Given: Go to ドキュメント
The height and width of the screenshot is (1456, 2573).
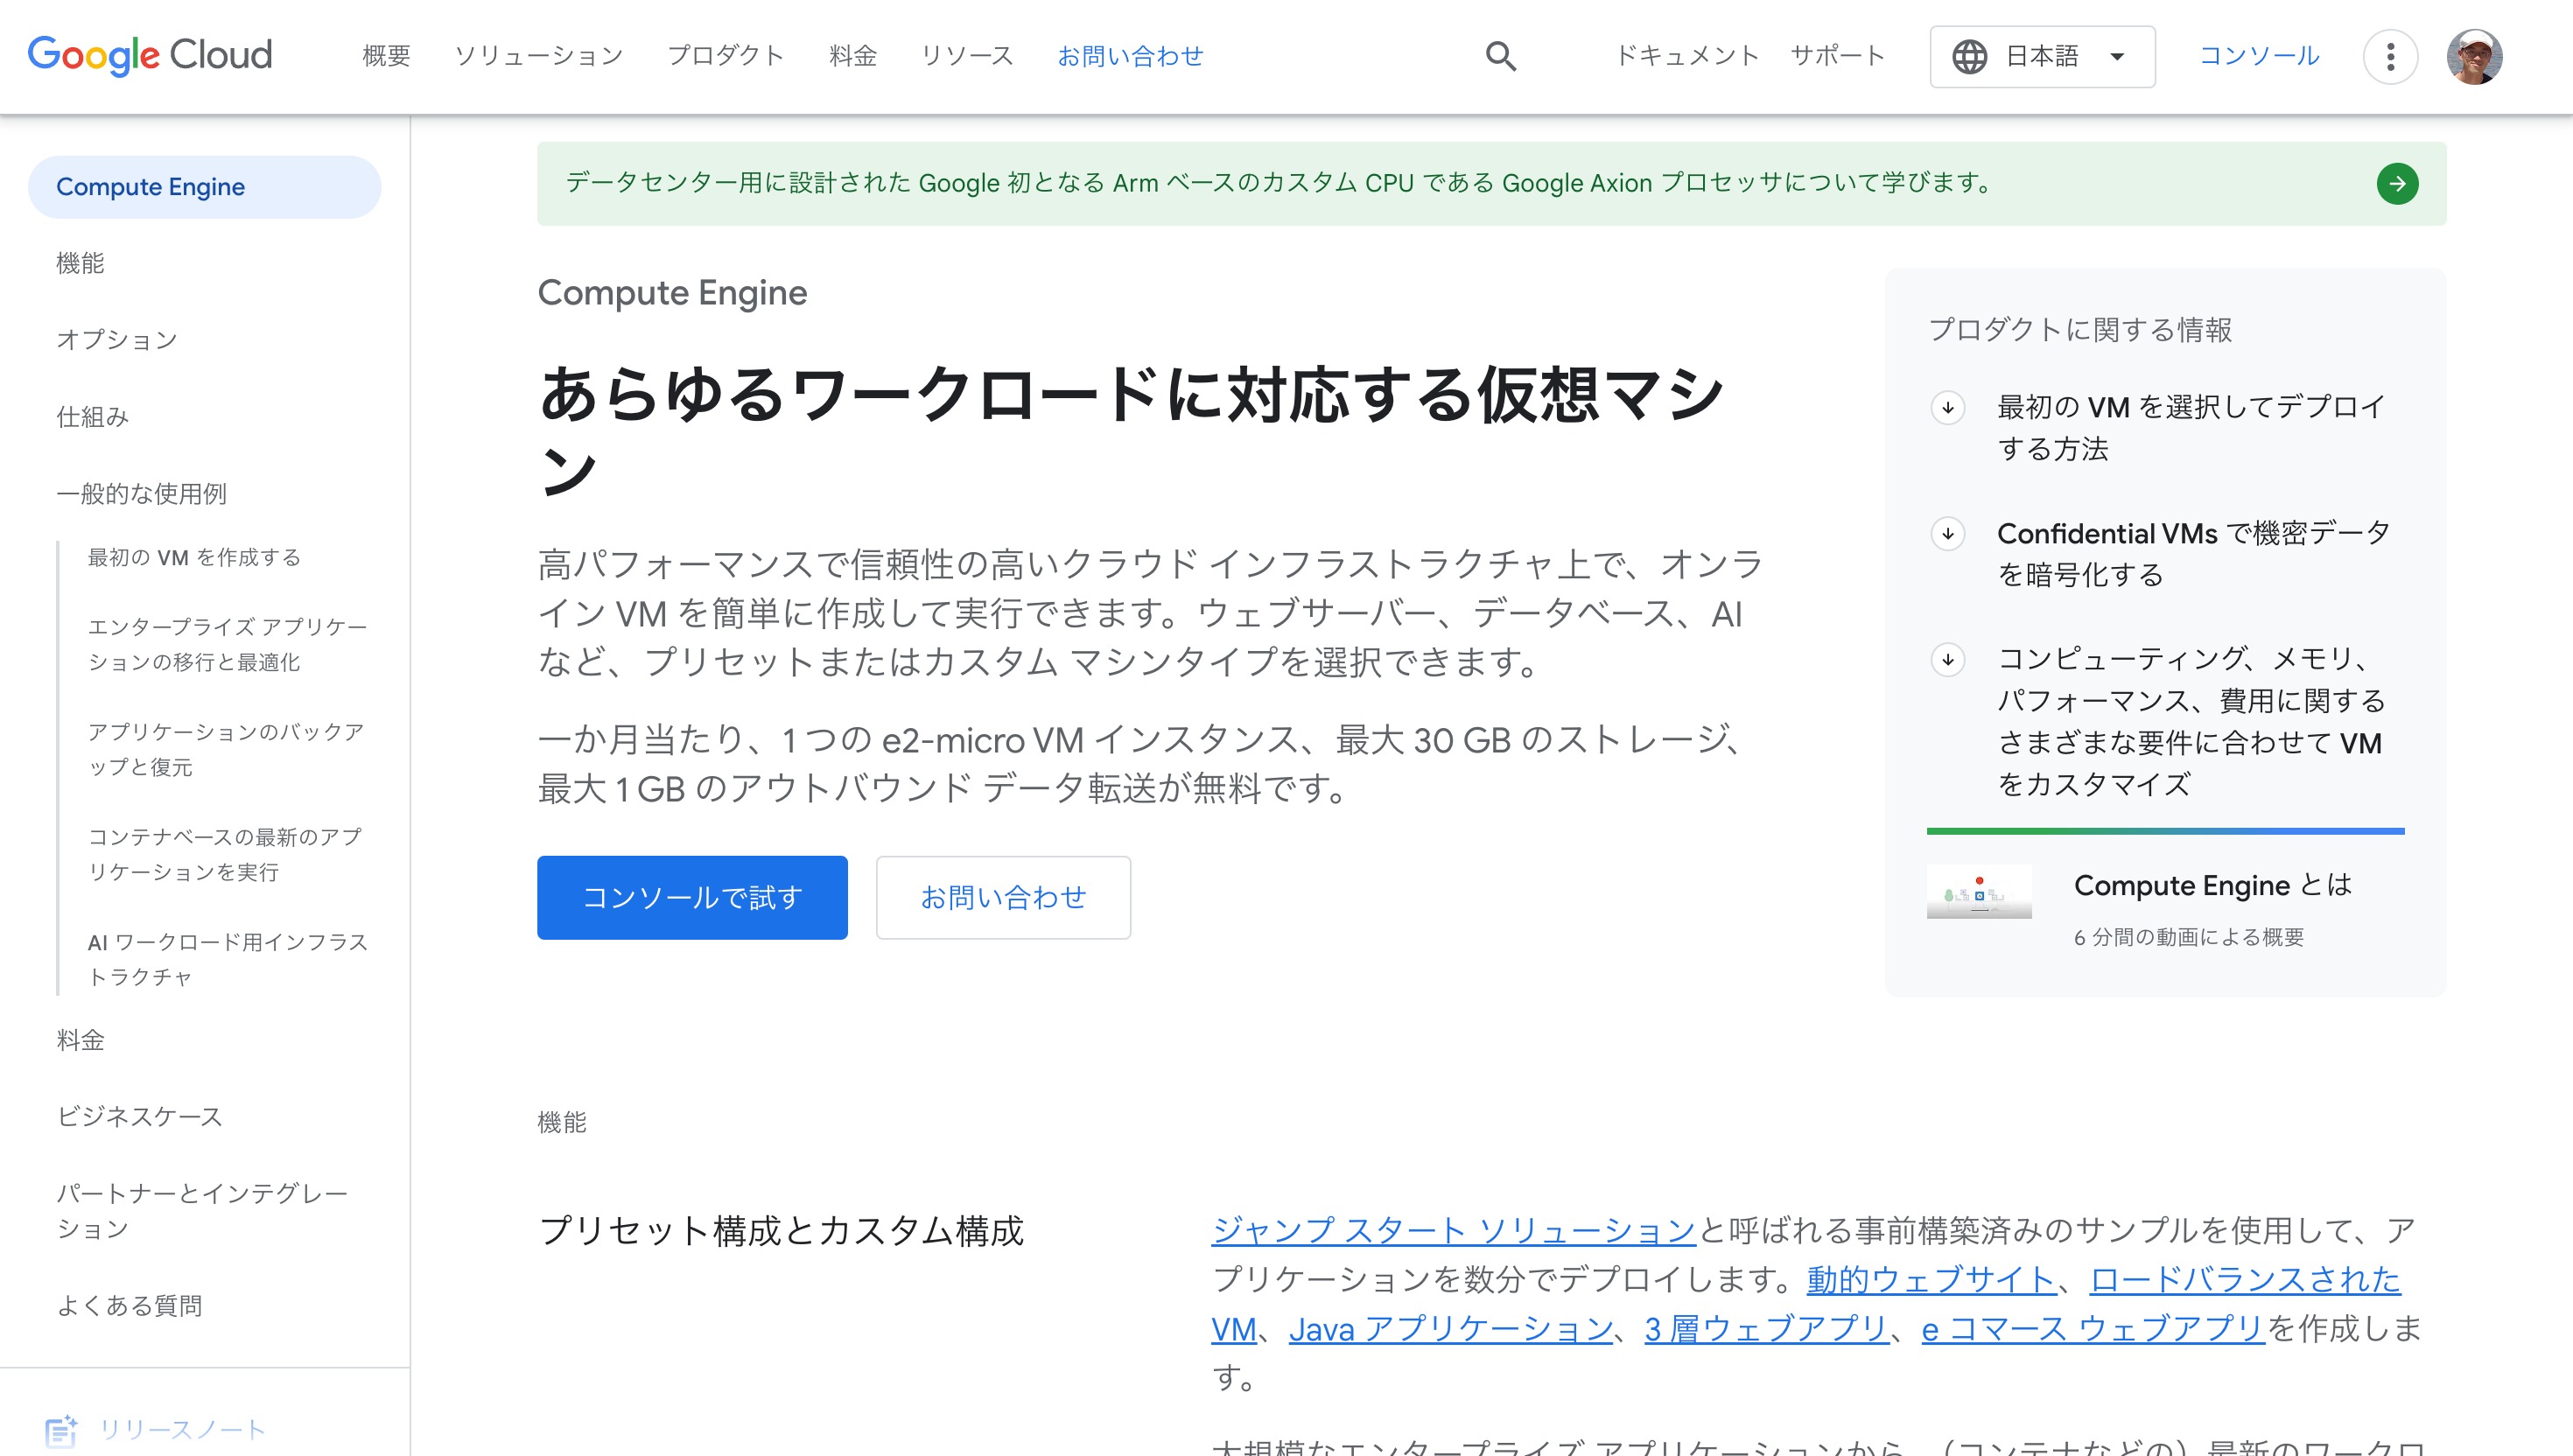Looking at the screenshot, I should coord(1687,56).
